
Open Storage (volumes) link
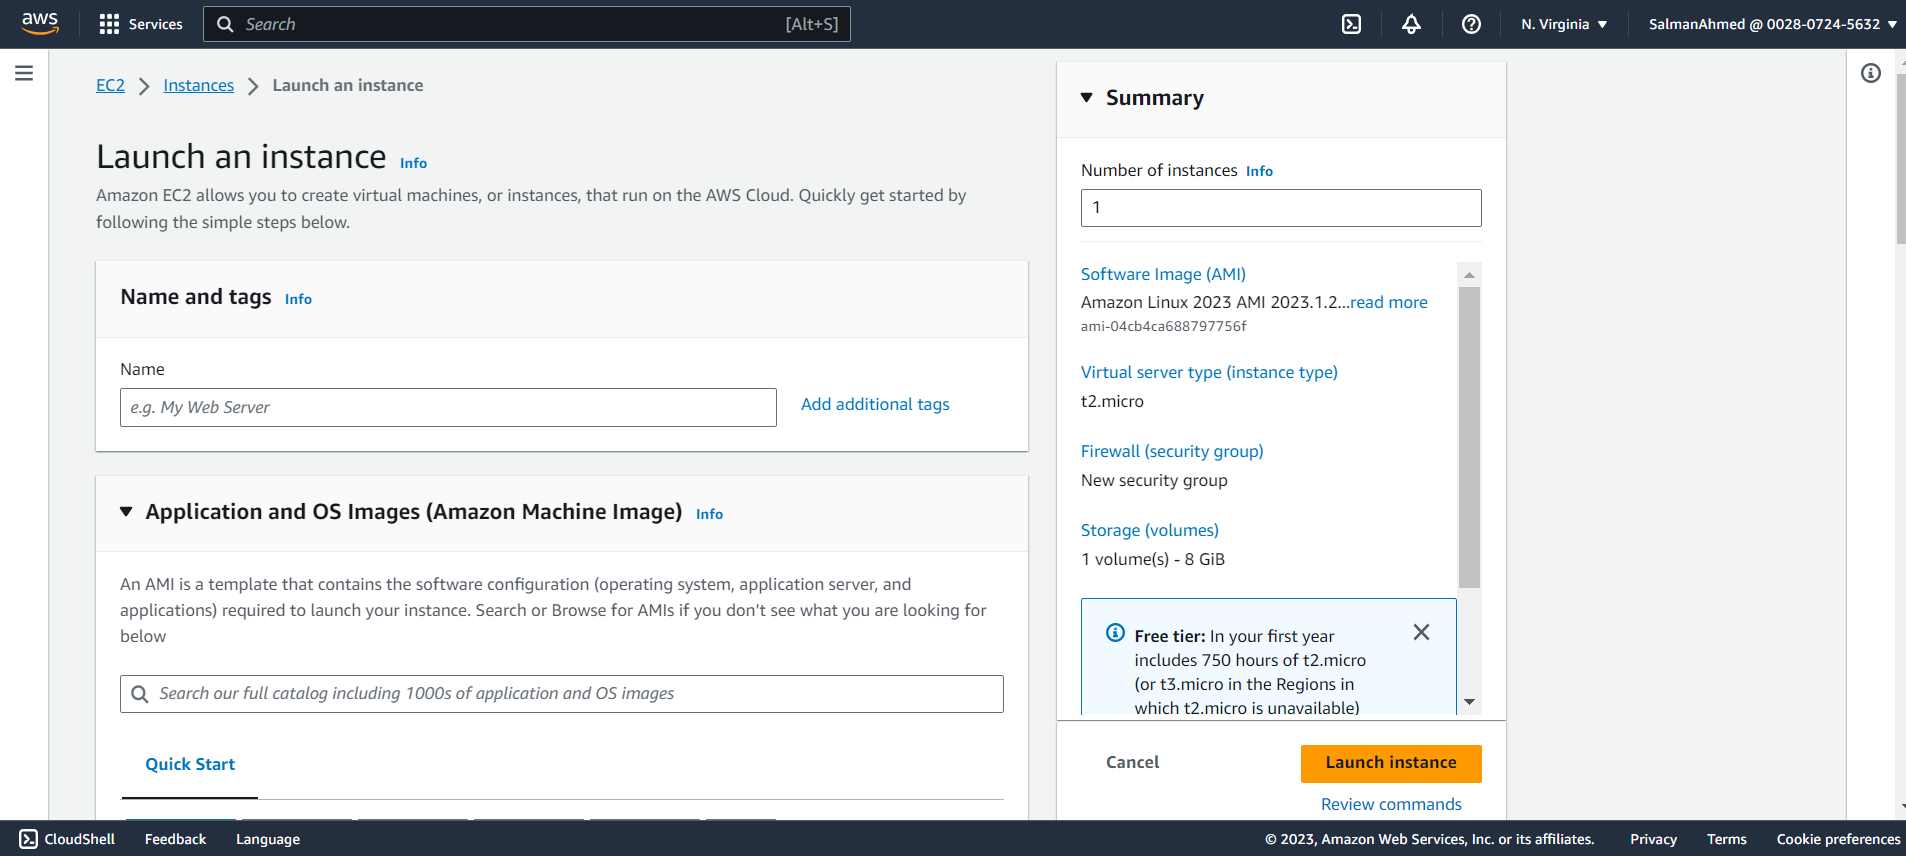point(1150,530)
